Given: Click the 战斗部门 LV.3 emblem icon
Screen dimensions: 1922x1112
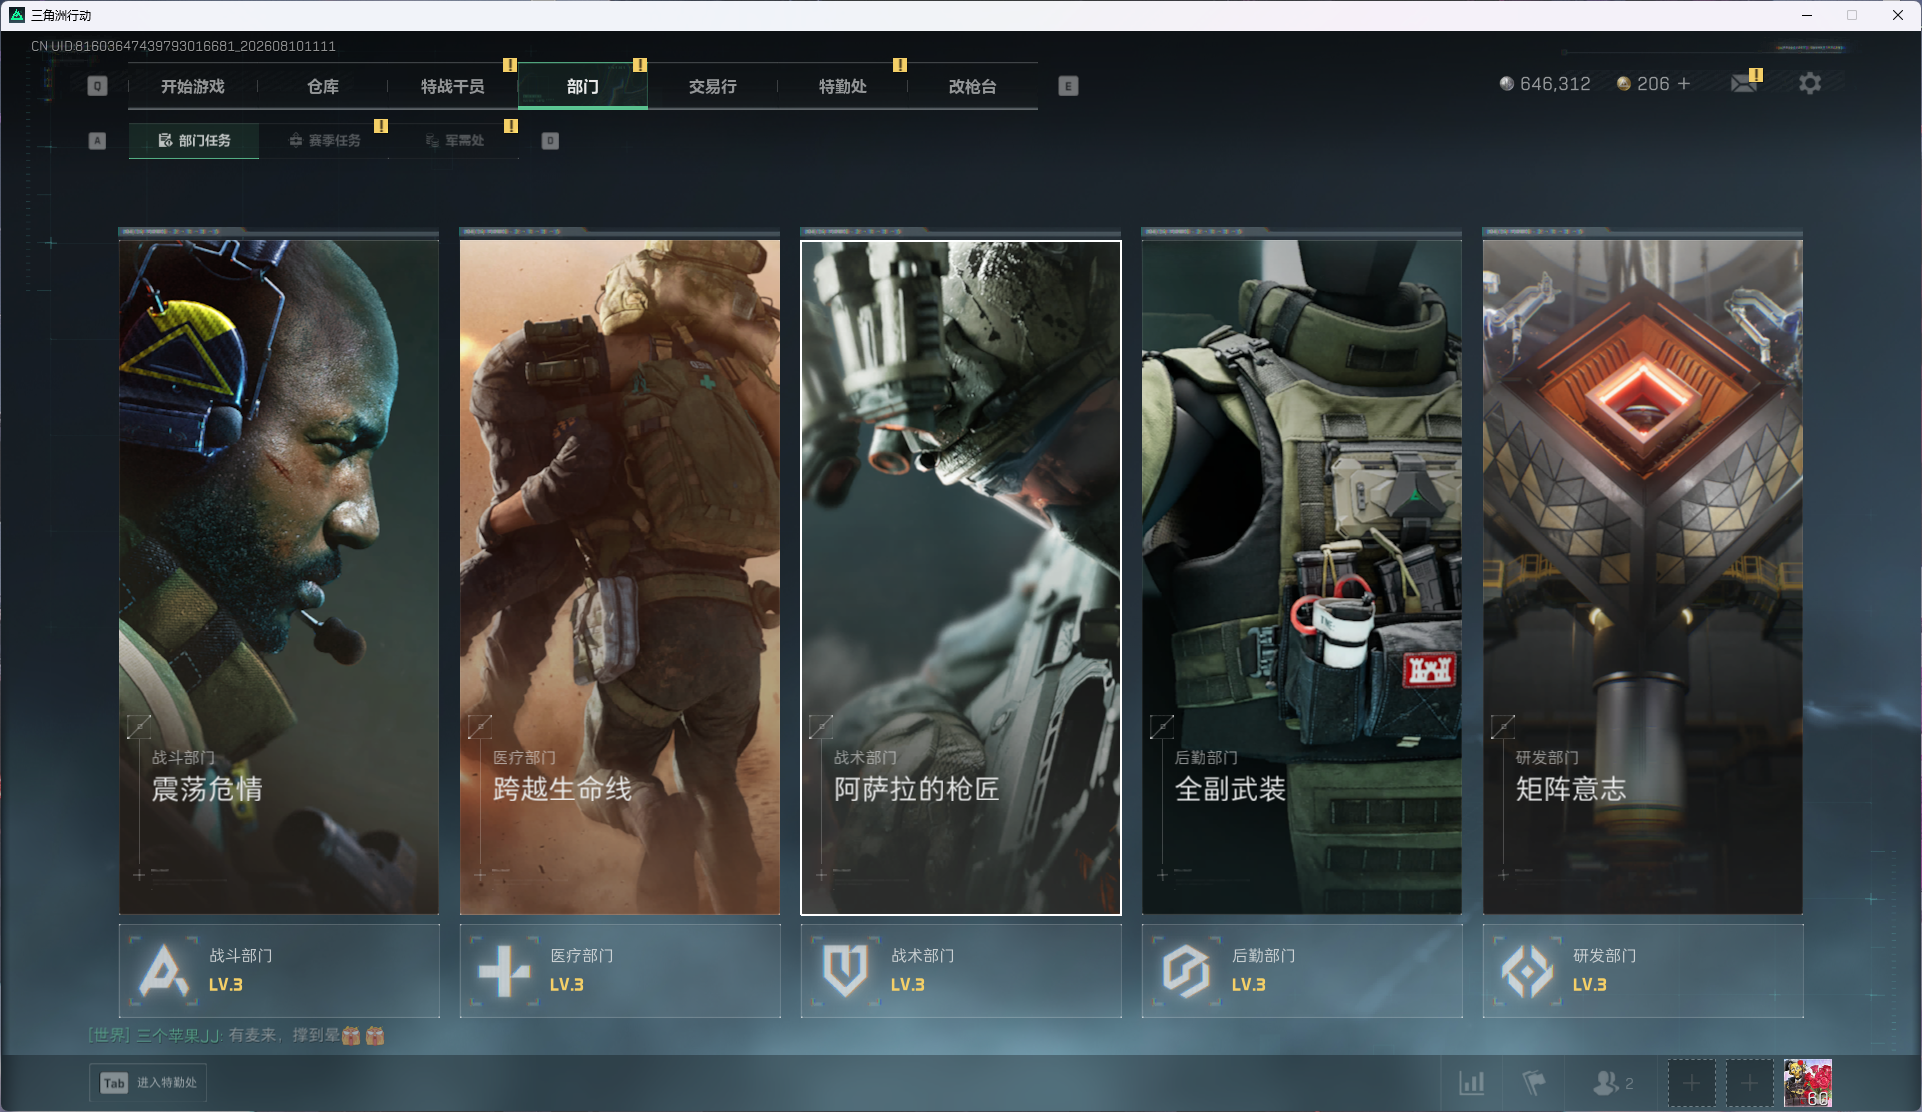Looking at the screenshot, I should coord(164,970).
